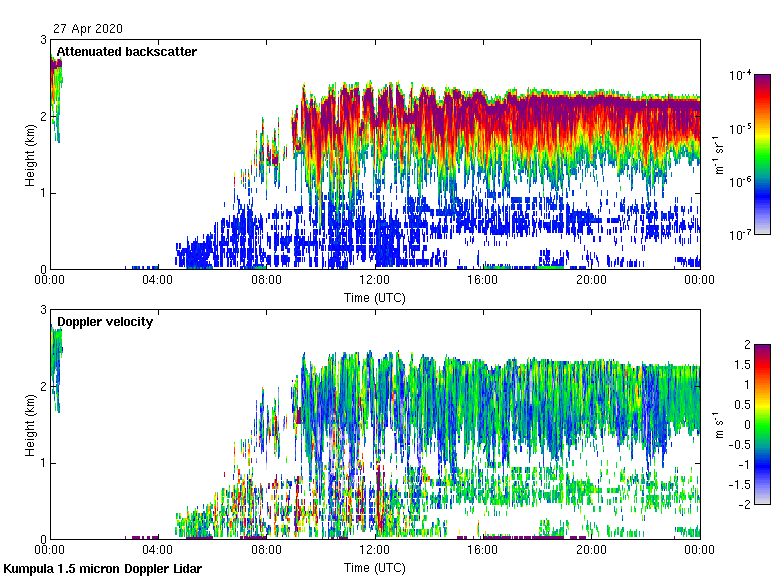The image size is (780, 580).
Task: Click the 08:00 tick under the backscatter plot
Action: coord(266,281)
